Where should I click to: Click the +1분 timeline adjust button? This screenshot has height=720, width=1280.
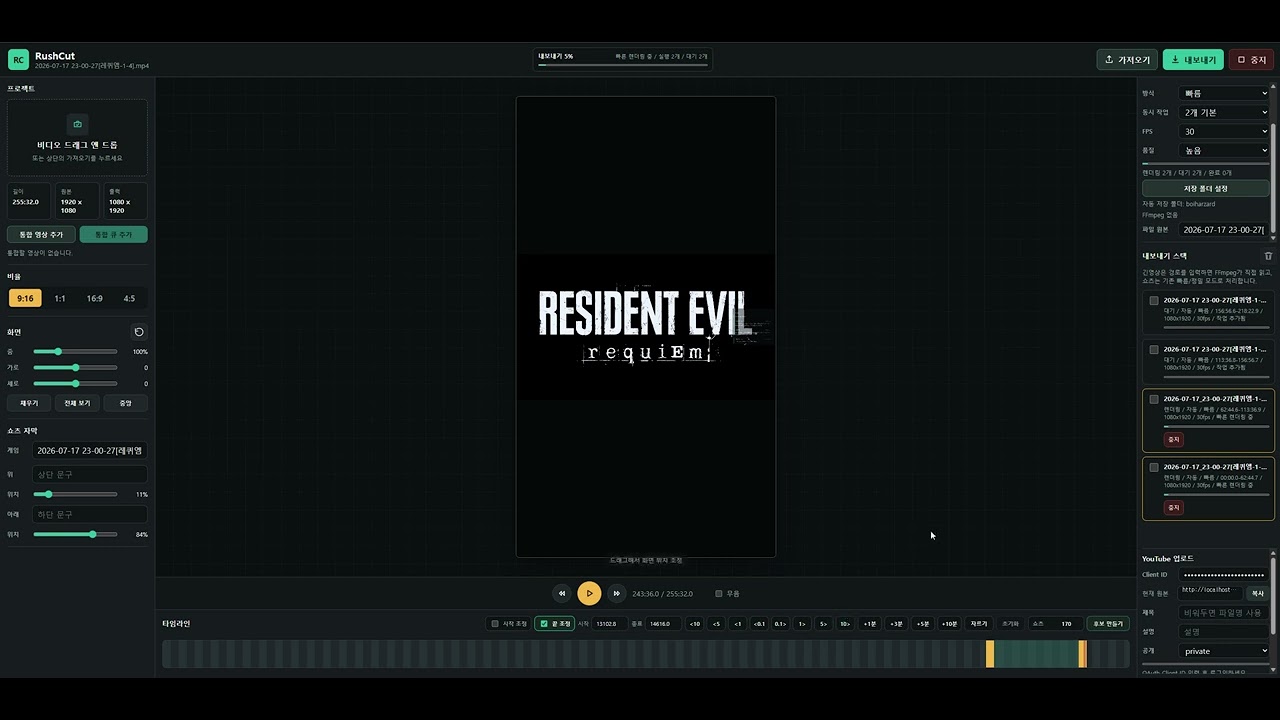pos(870,624)
